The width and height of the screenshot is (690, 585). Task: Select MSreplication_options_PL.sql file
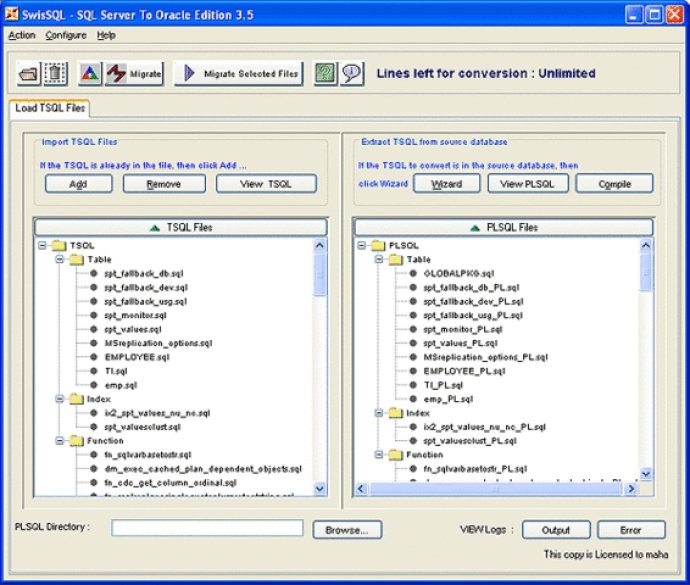485,357
